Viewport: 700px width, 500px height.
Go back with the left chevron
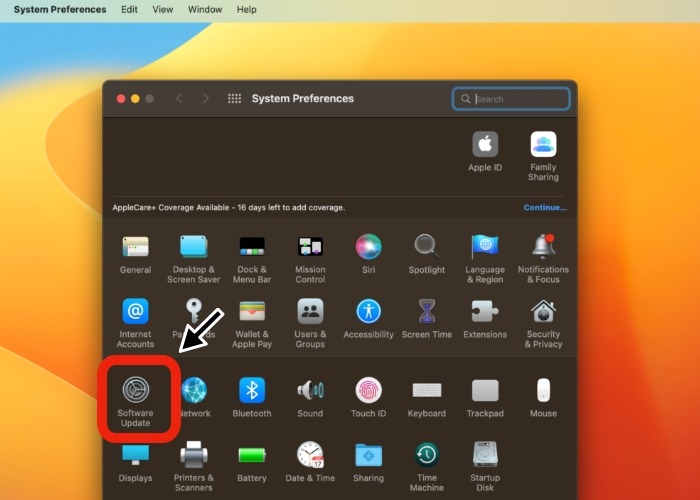point(179,99)
